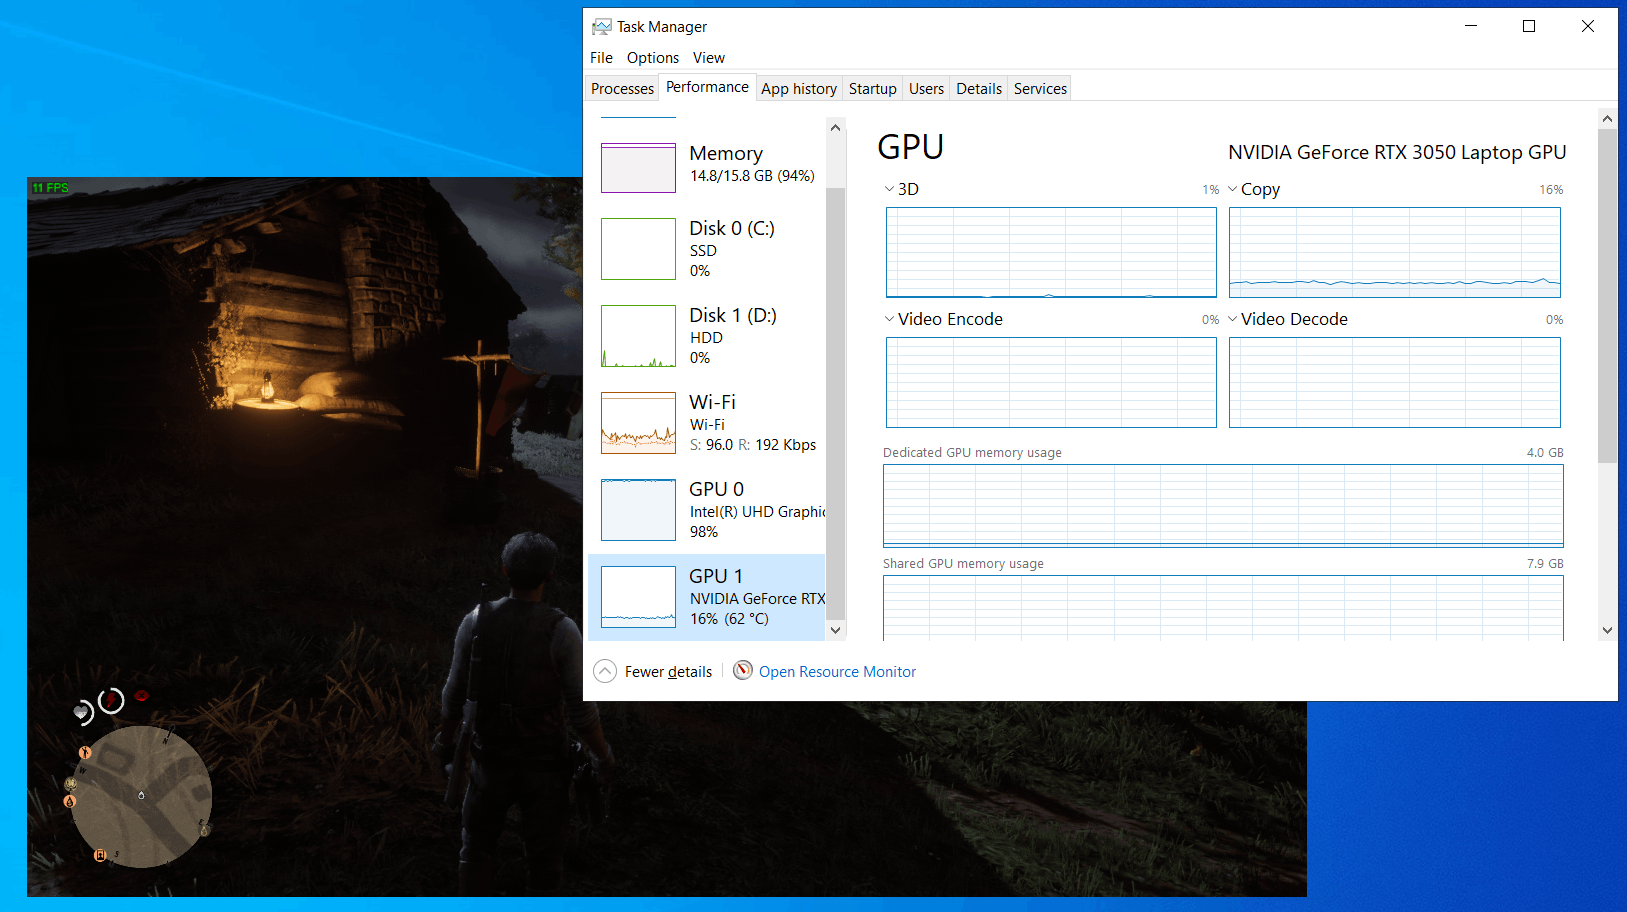
Task: Click the 3D engine usage graph
Action: (x=1051, y=252)
